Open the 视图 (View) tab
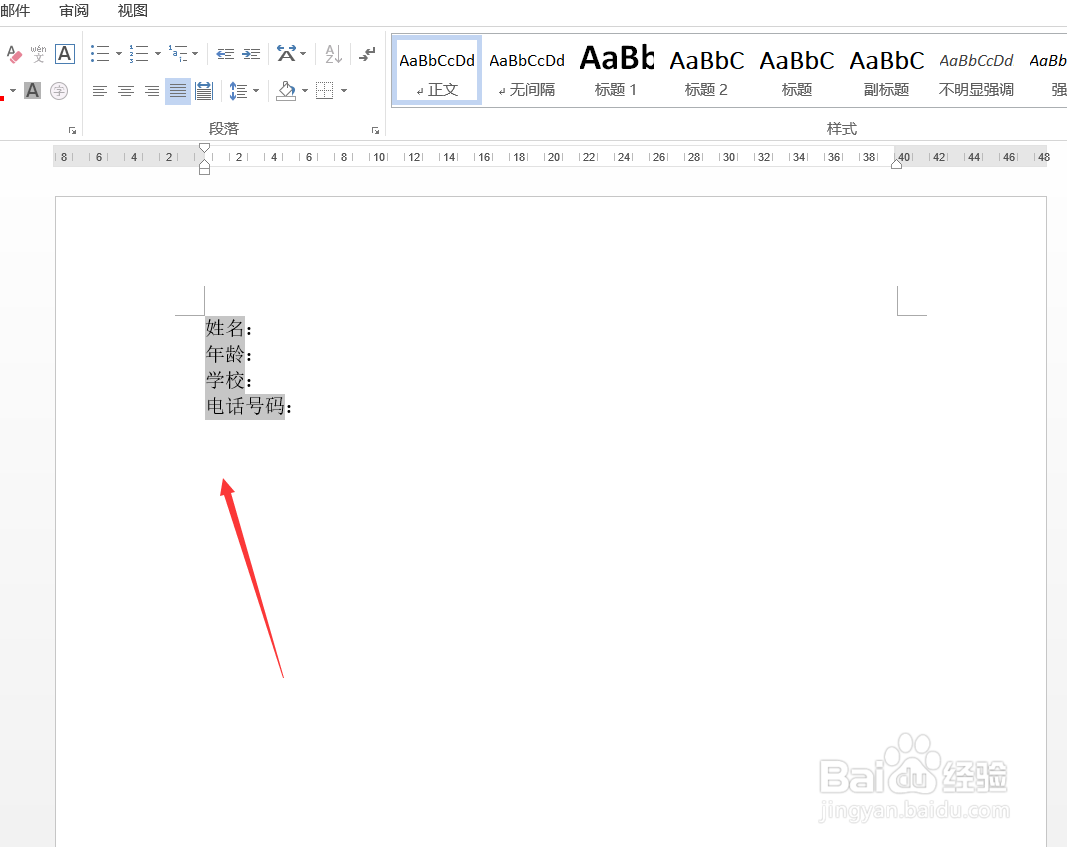 click(133, 11)
